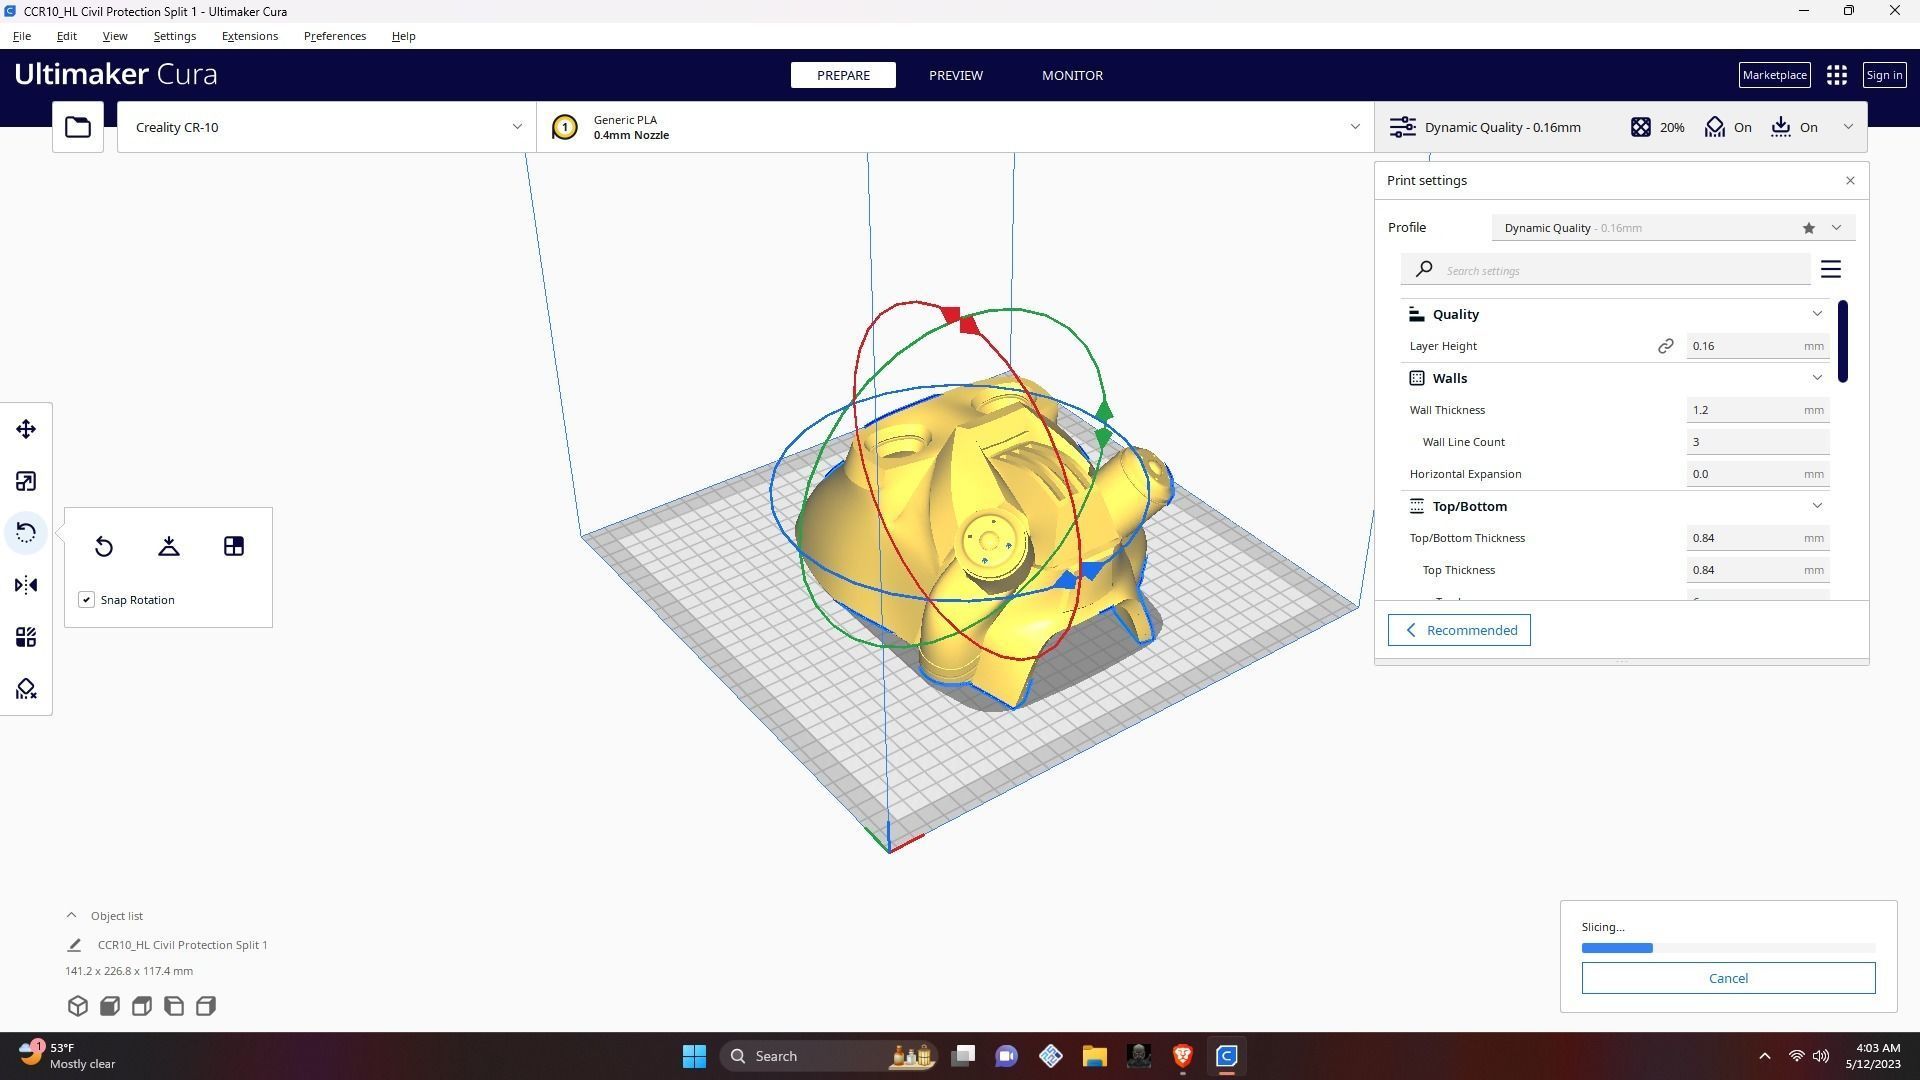
Task: Click the Recommended settings button
Action: [1458, 630]
